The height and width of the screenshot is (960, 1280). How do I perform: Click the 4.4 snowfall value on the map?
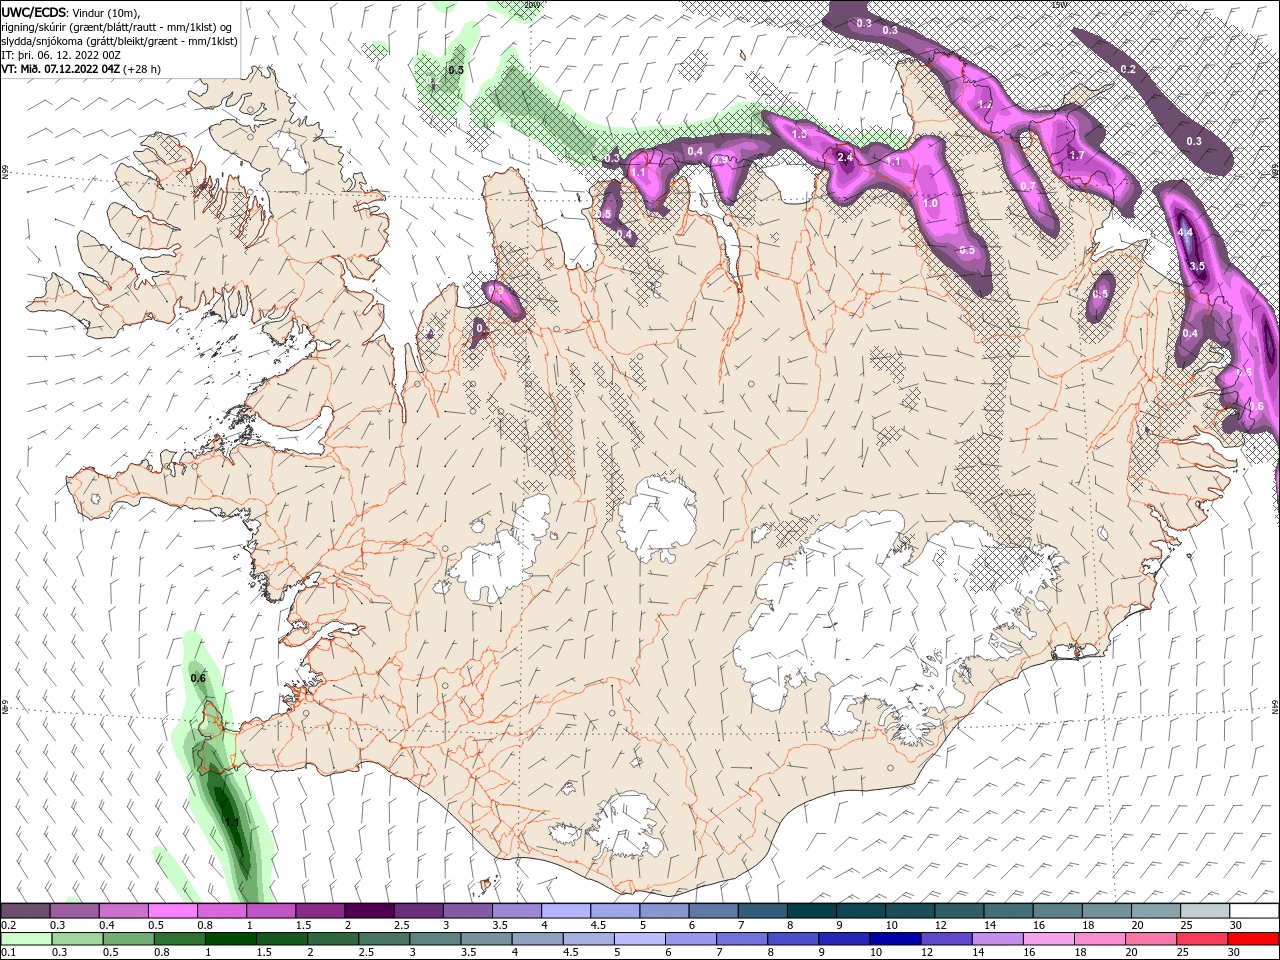[x=1186, y=232]
